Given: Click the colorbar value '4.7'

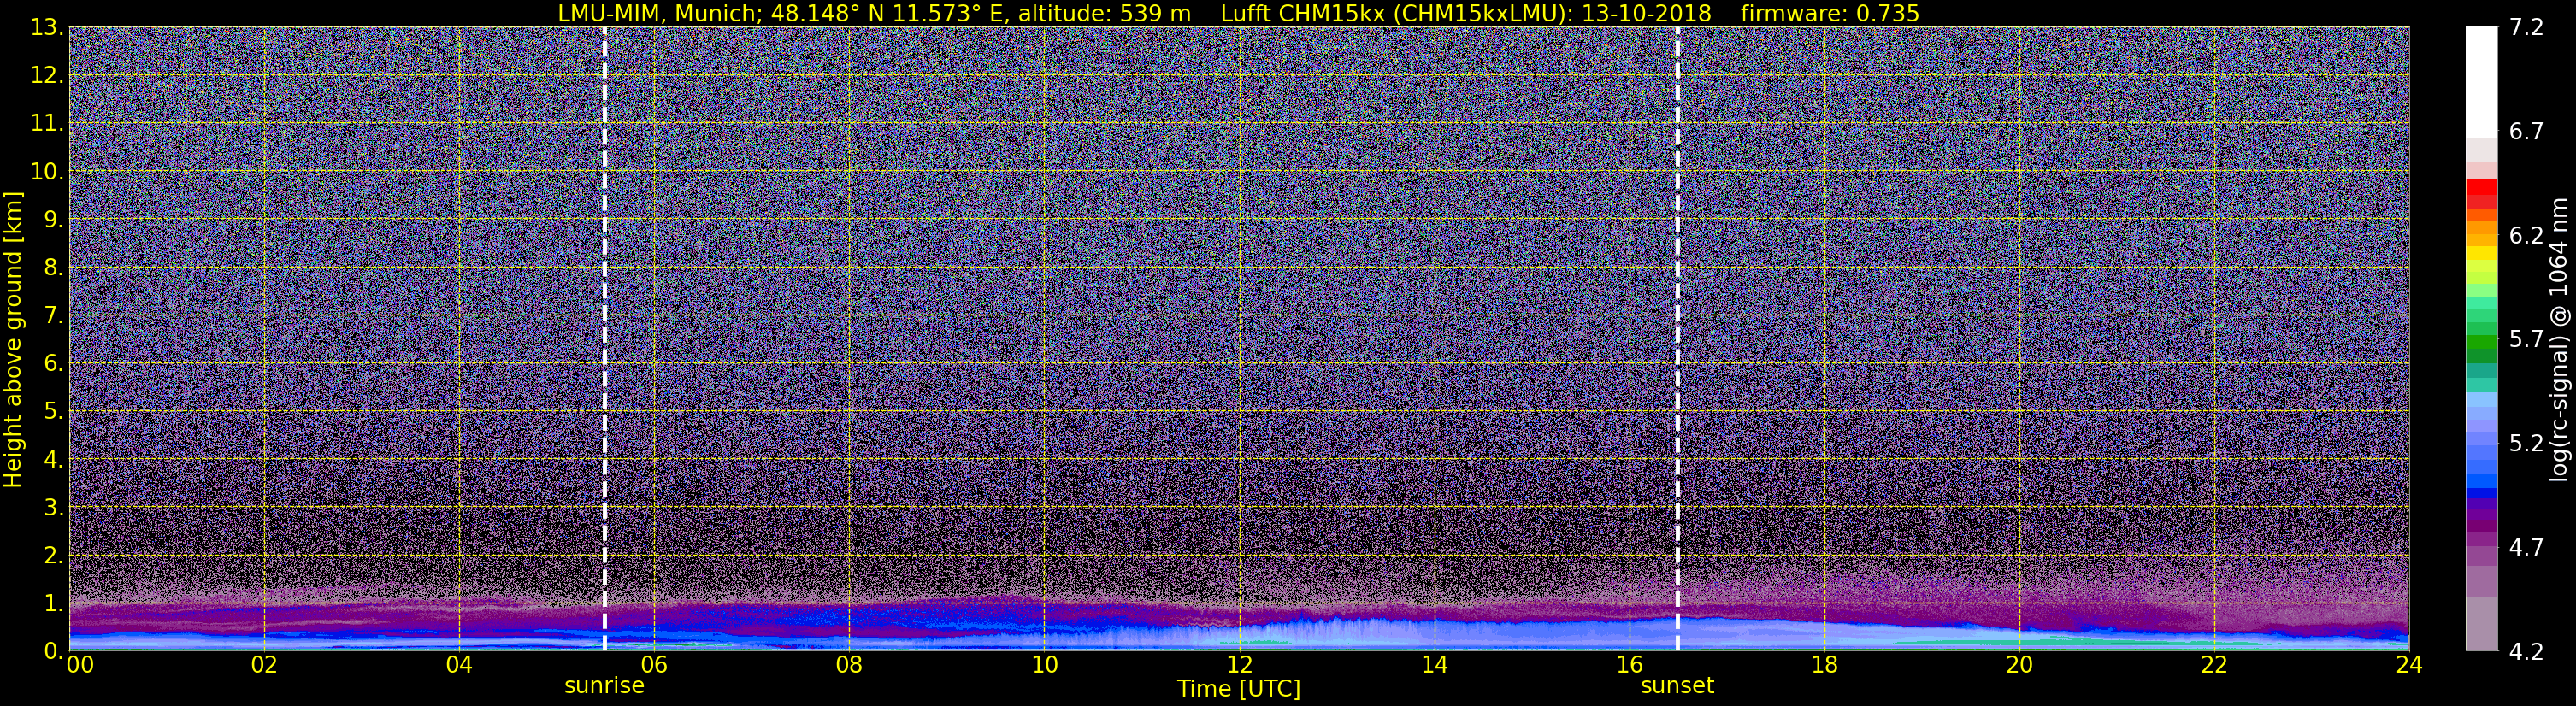Looking at the screenshot, I should click(x=2526, y=548).
